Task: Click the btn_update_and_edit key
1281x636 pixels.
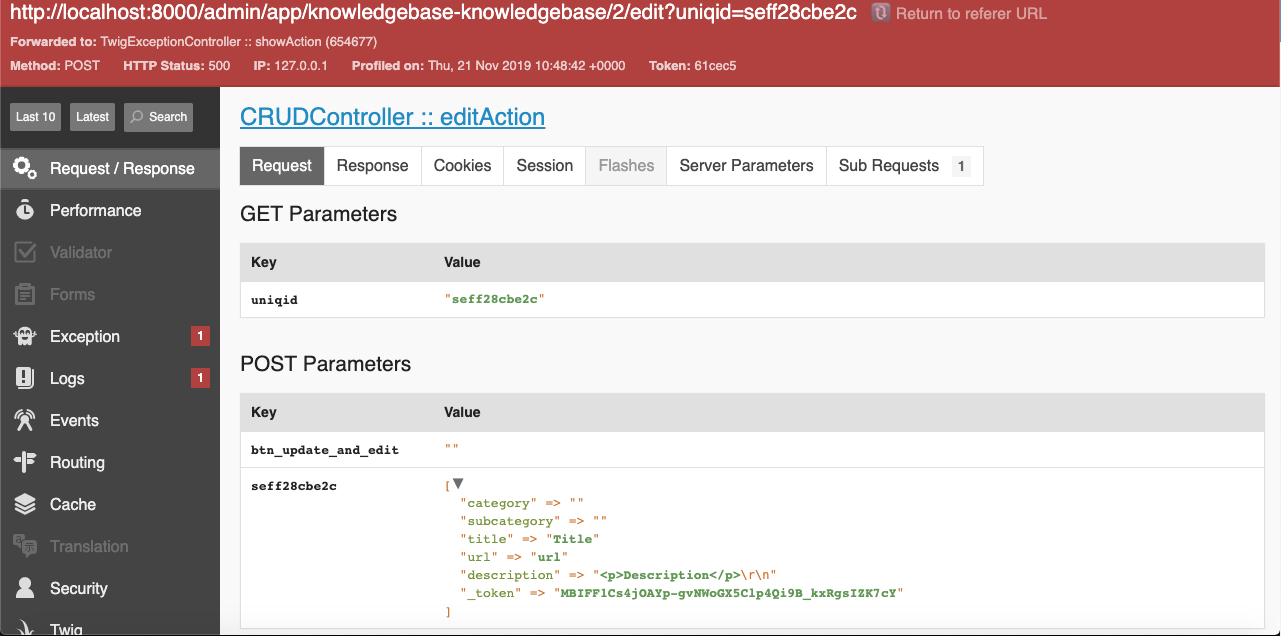Action: coord(325,449)
